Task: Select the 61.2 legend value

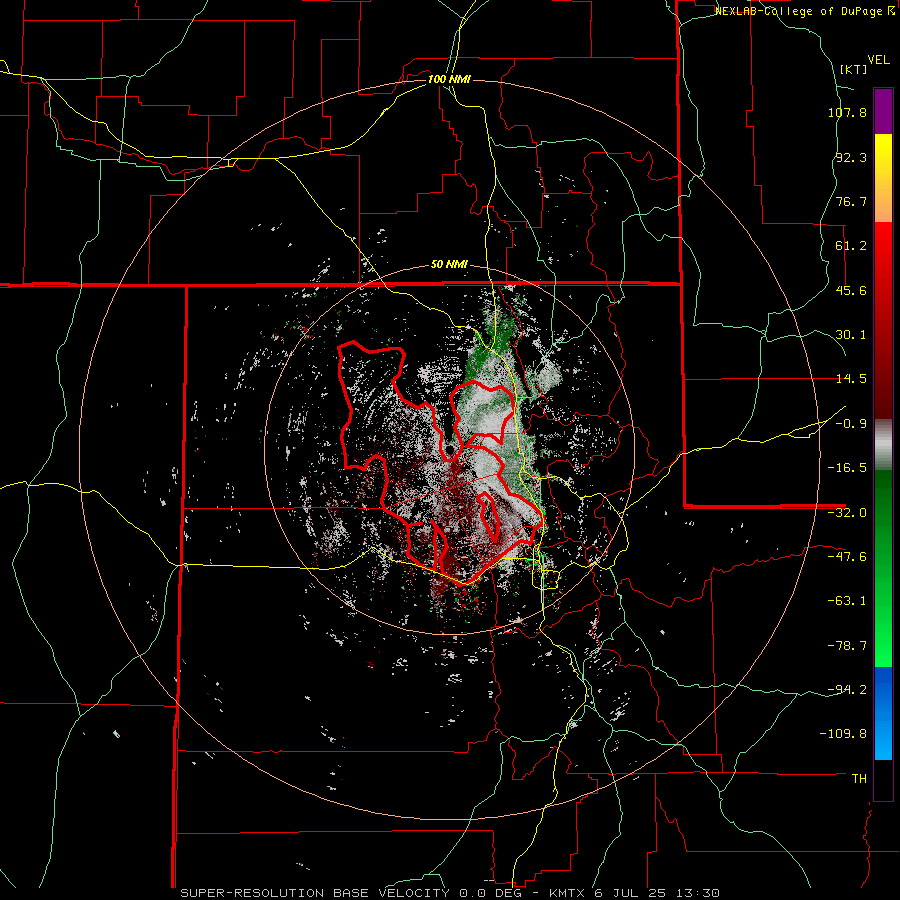Action: (851, 246)
